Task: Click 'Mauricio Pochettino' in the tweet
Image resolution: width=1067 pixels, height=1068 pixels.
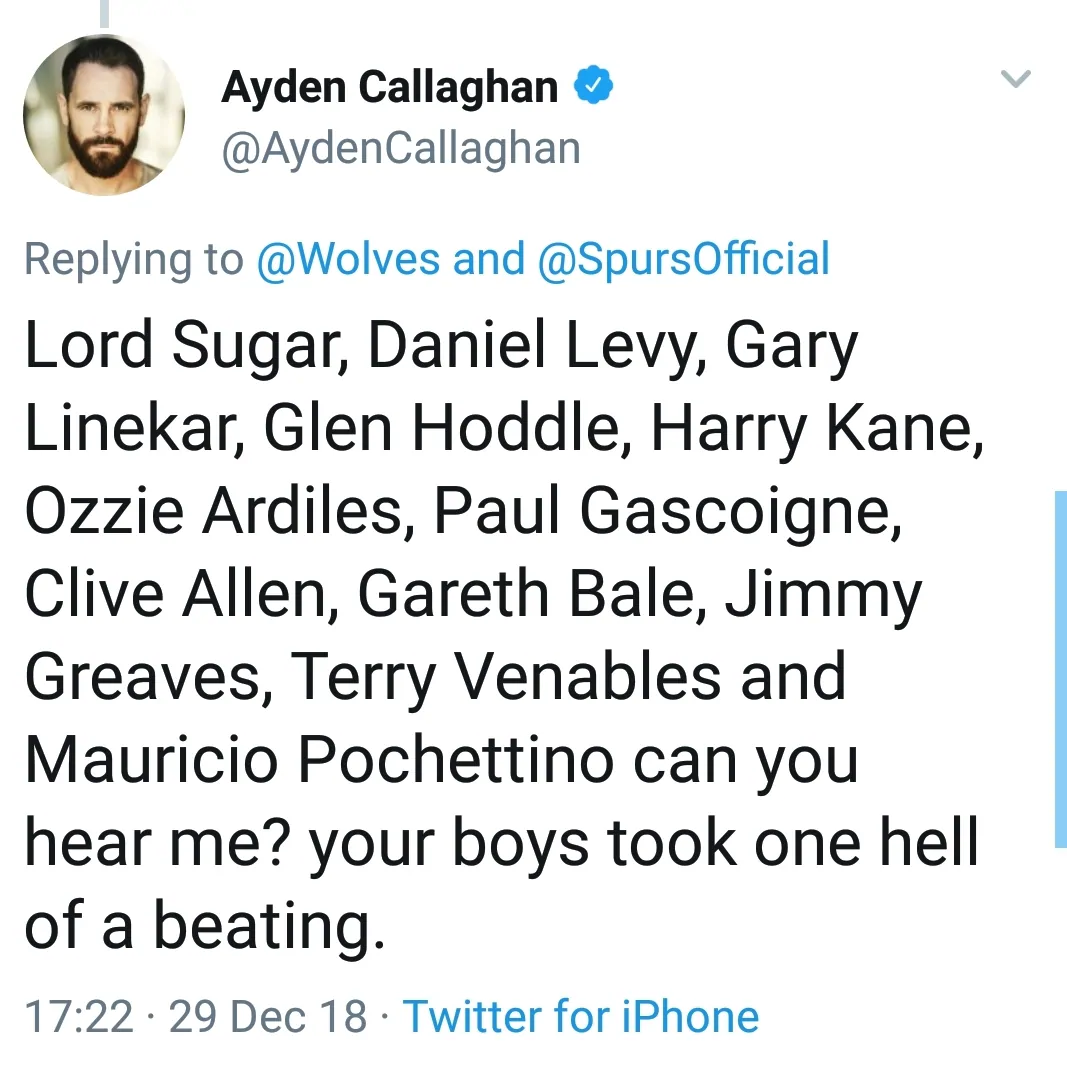Action: click(x=318, y=760)
